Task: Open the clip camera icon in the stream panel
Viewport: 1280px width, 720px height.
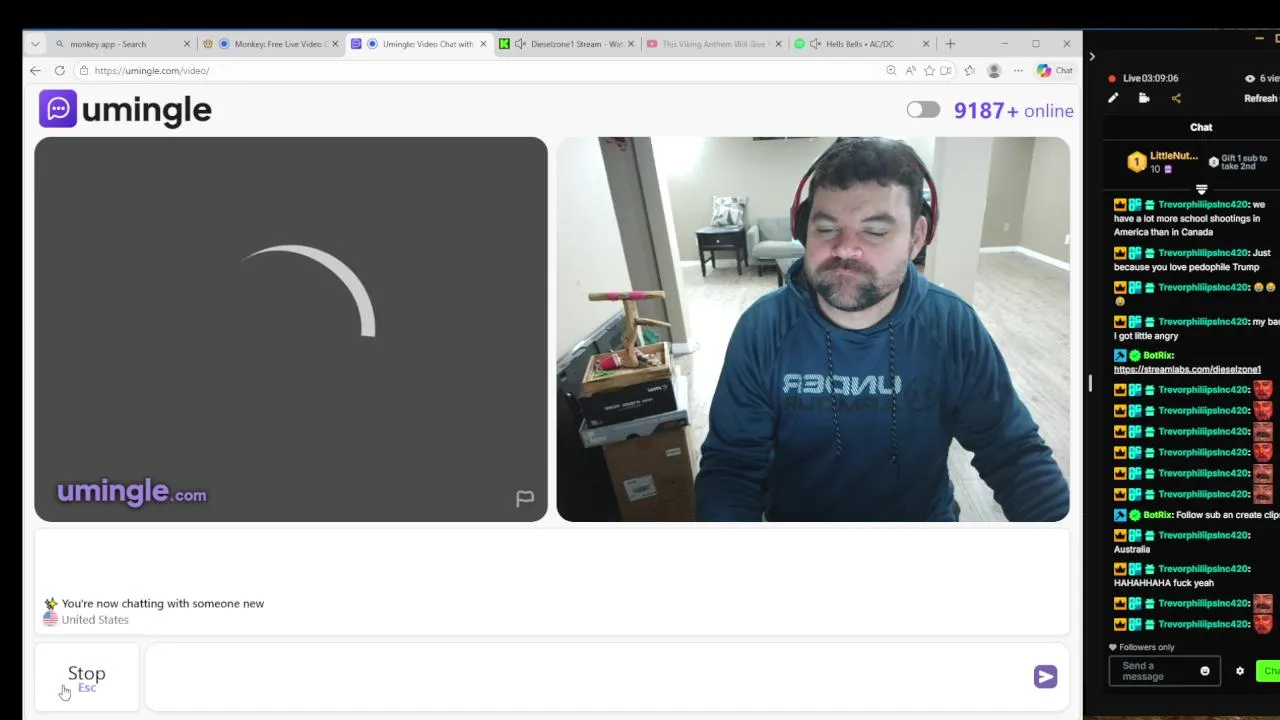Action: click(x=1144, y=98)
